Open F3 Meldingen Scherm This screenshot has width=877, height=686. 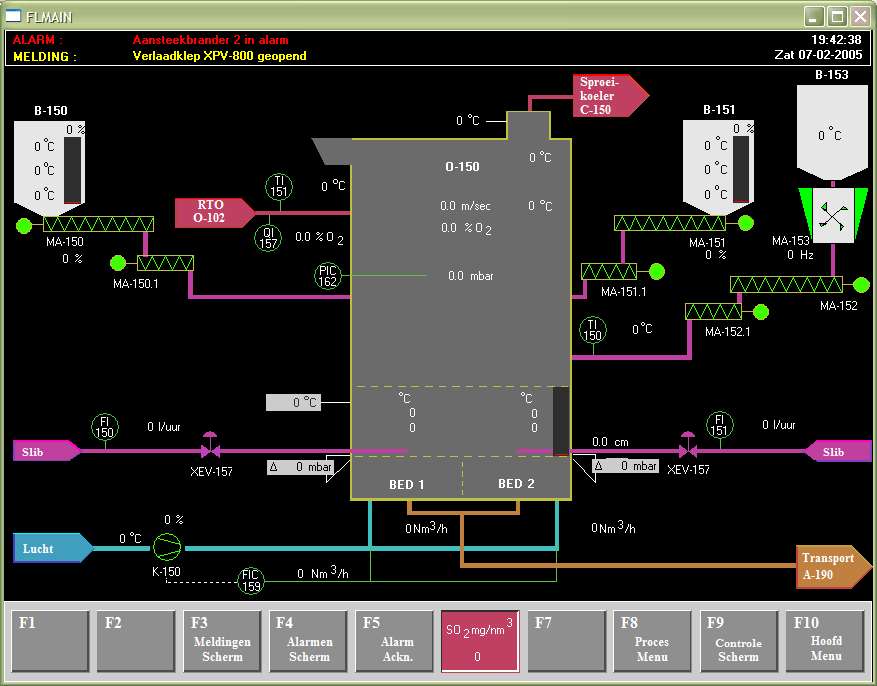pyautogui.click(x=221, y=641)
